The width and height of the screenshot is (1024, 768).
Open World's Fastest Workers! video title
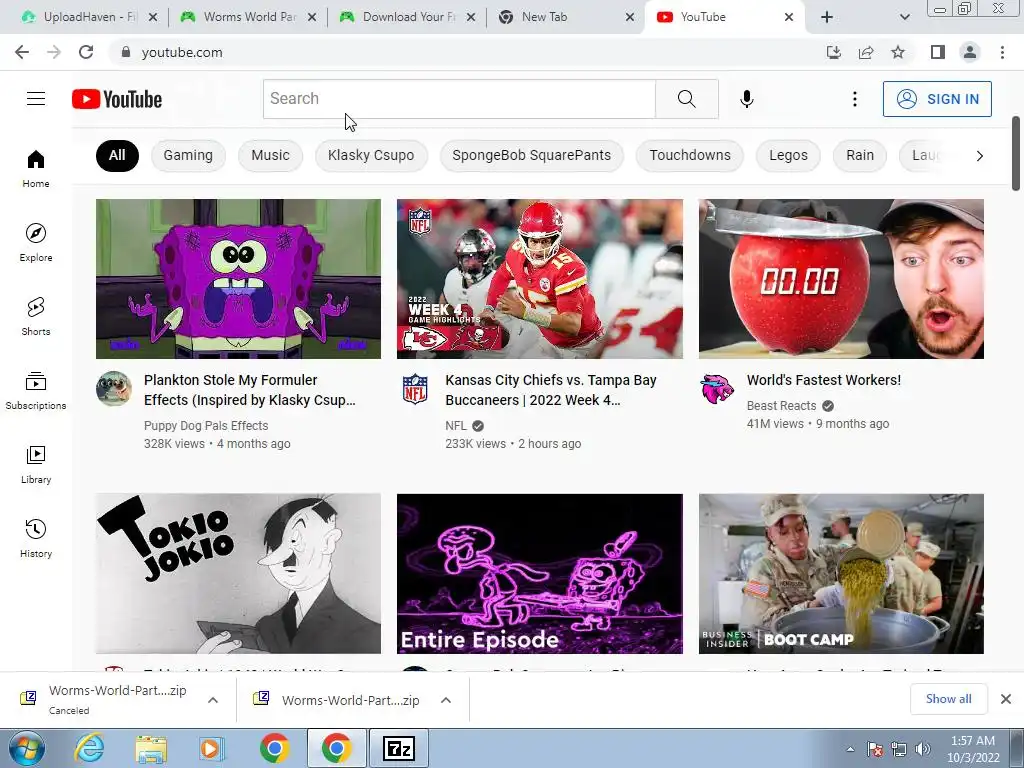coord(824,380)
